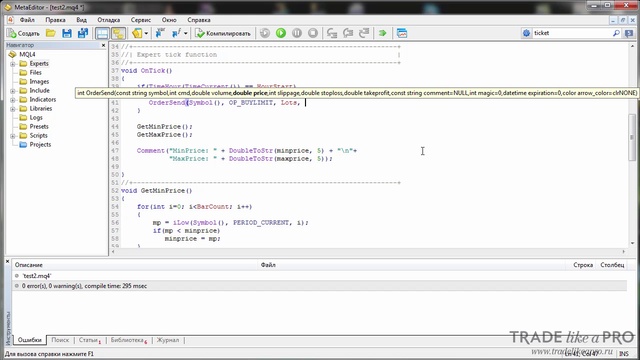Select the MQL4 root node

click(x=27, y=54)
